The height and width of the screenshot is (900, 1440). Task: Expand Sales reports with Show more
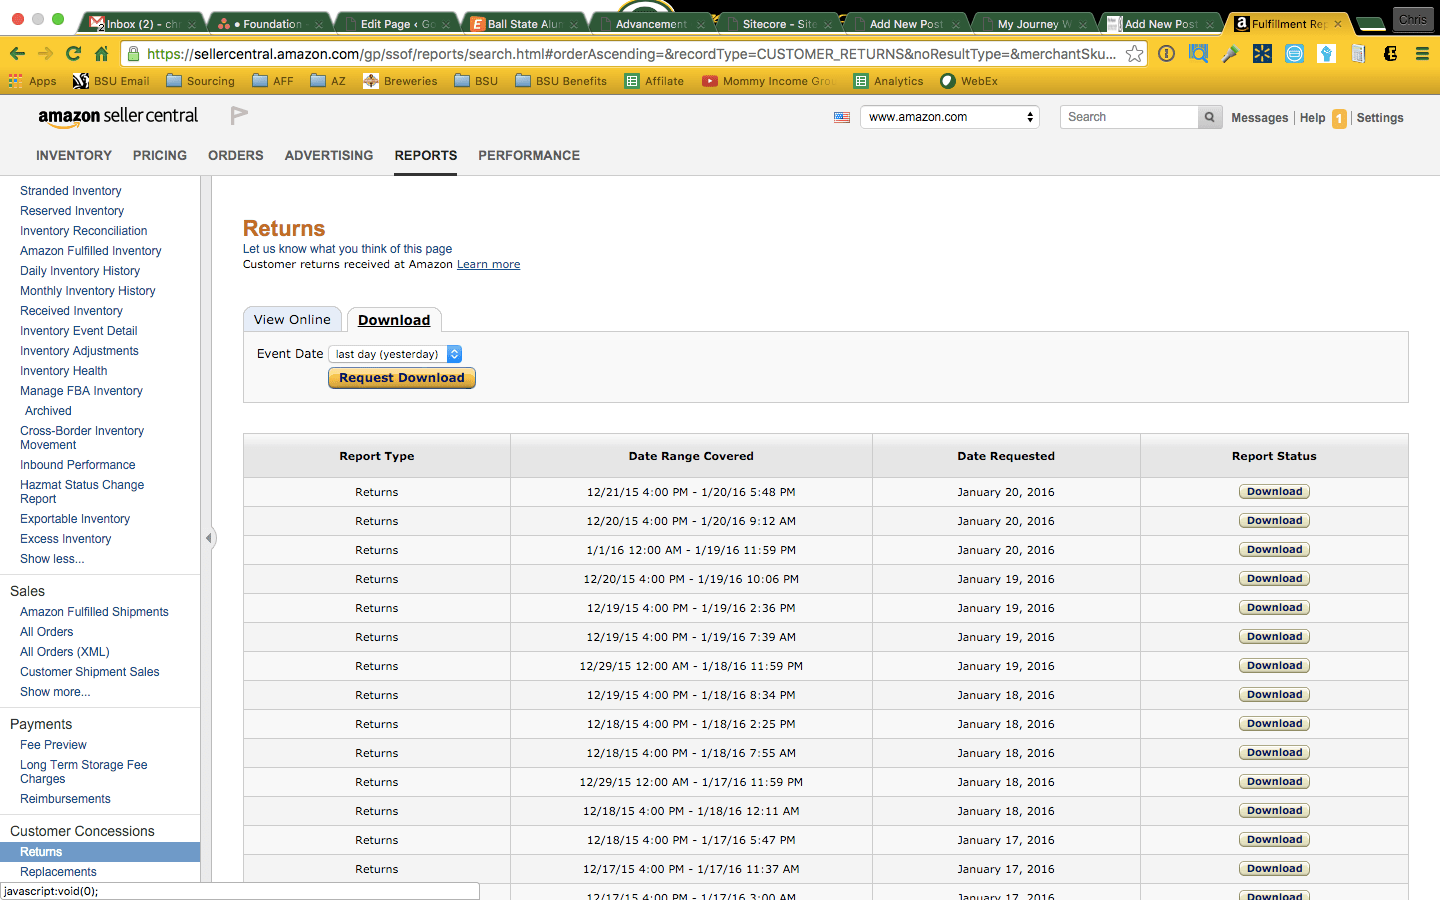point(55,692)
